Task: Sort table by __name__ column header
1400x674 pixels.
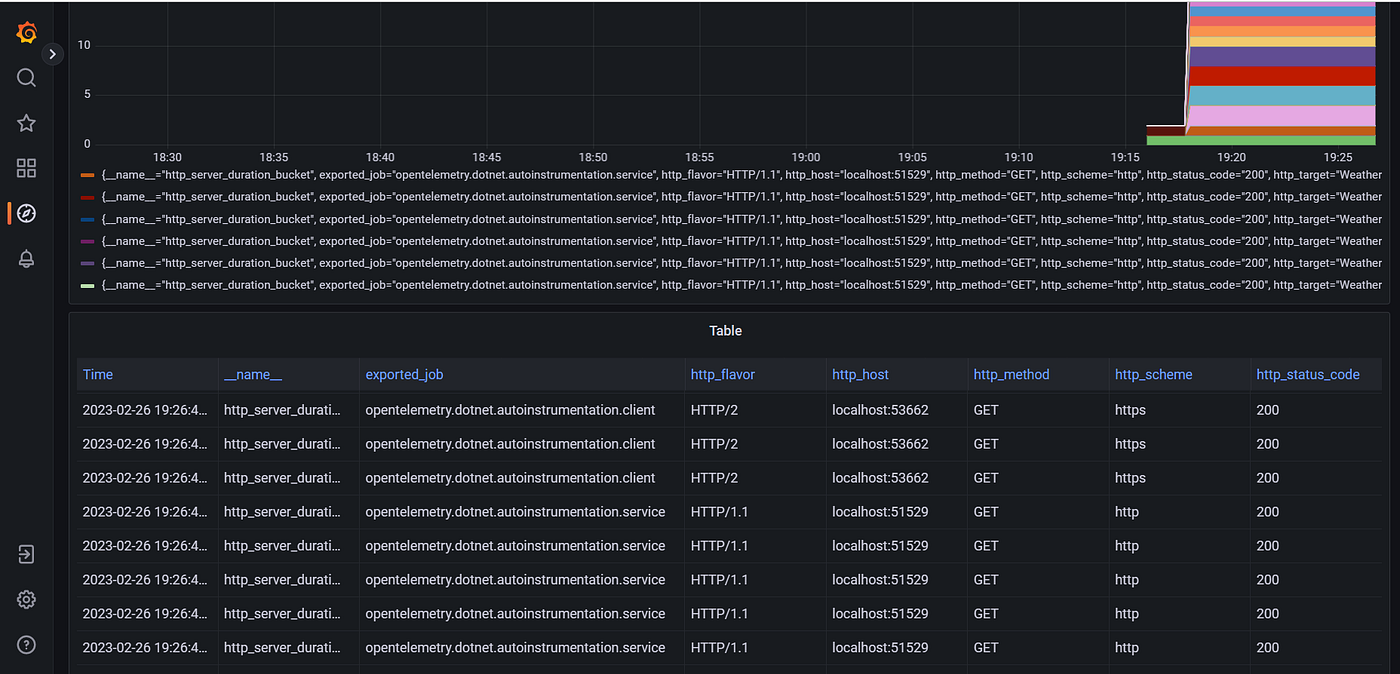Action: pyautogui.click(x=253, y=374)
